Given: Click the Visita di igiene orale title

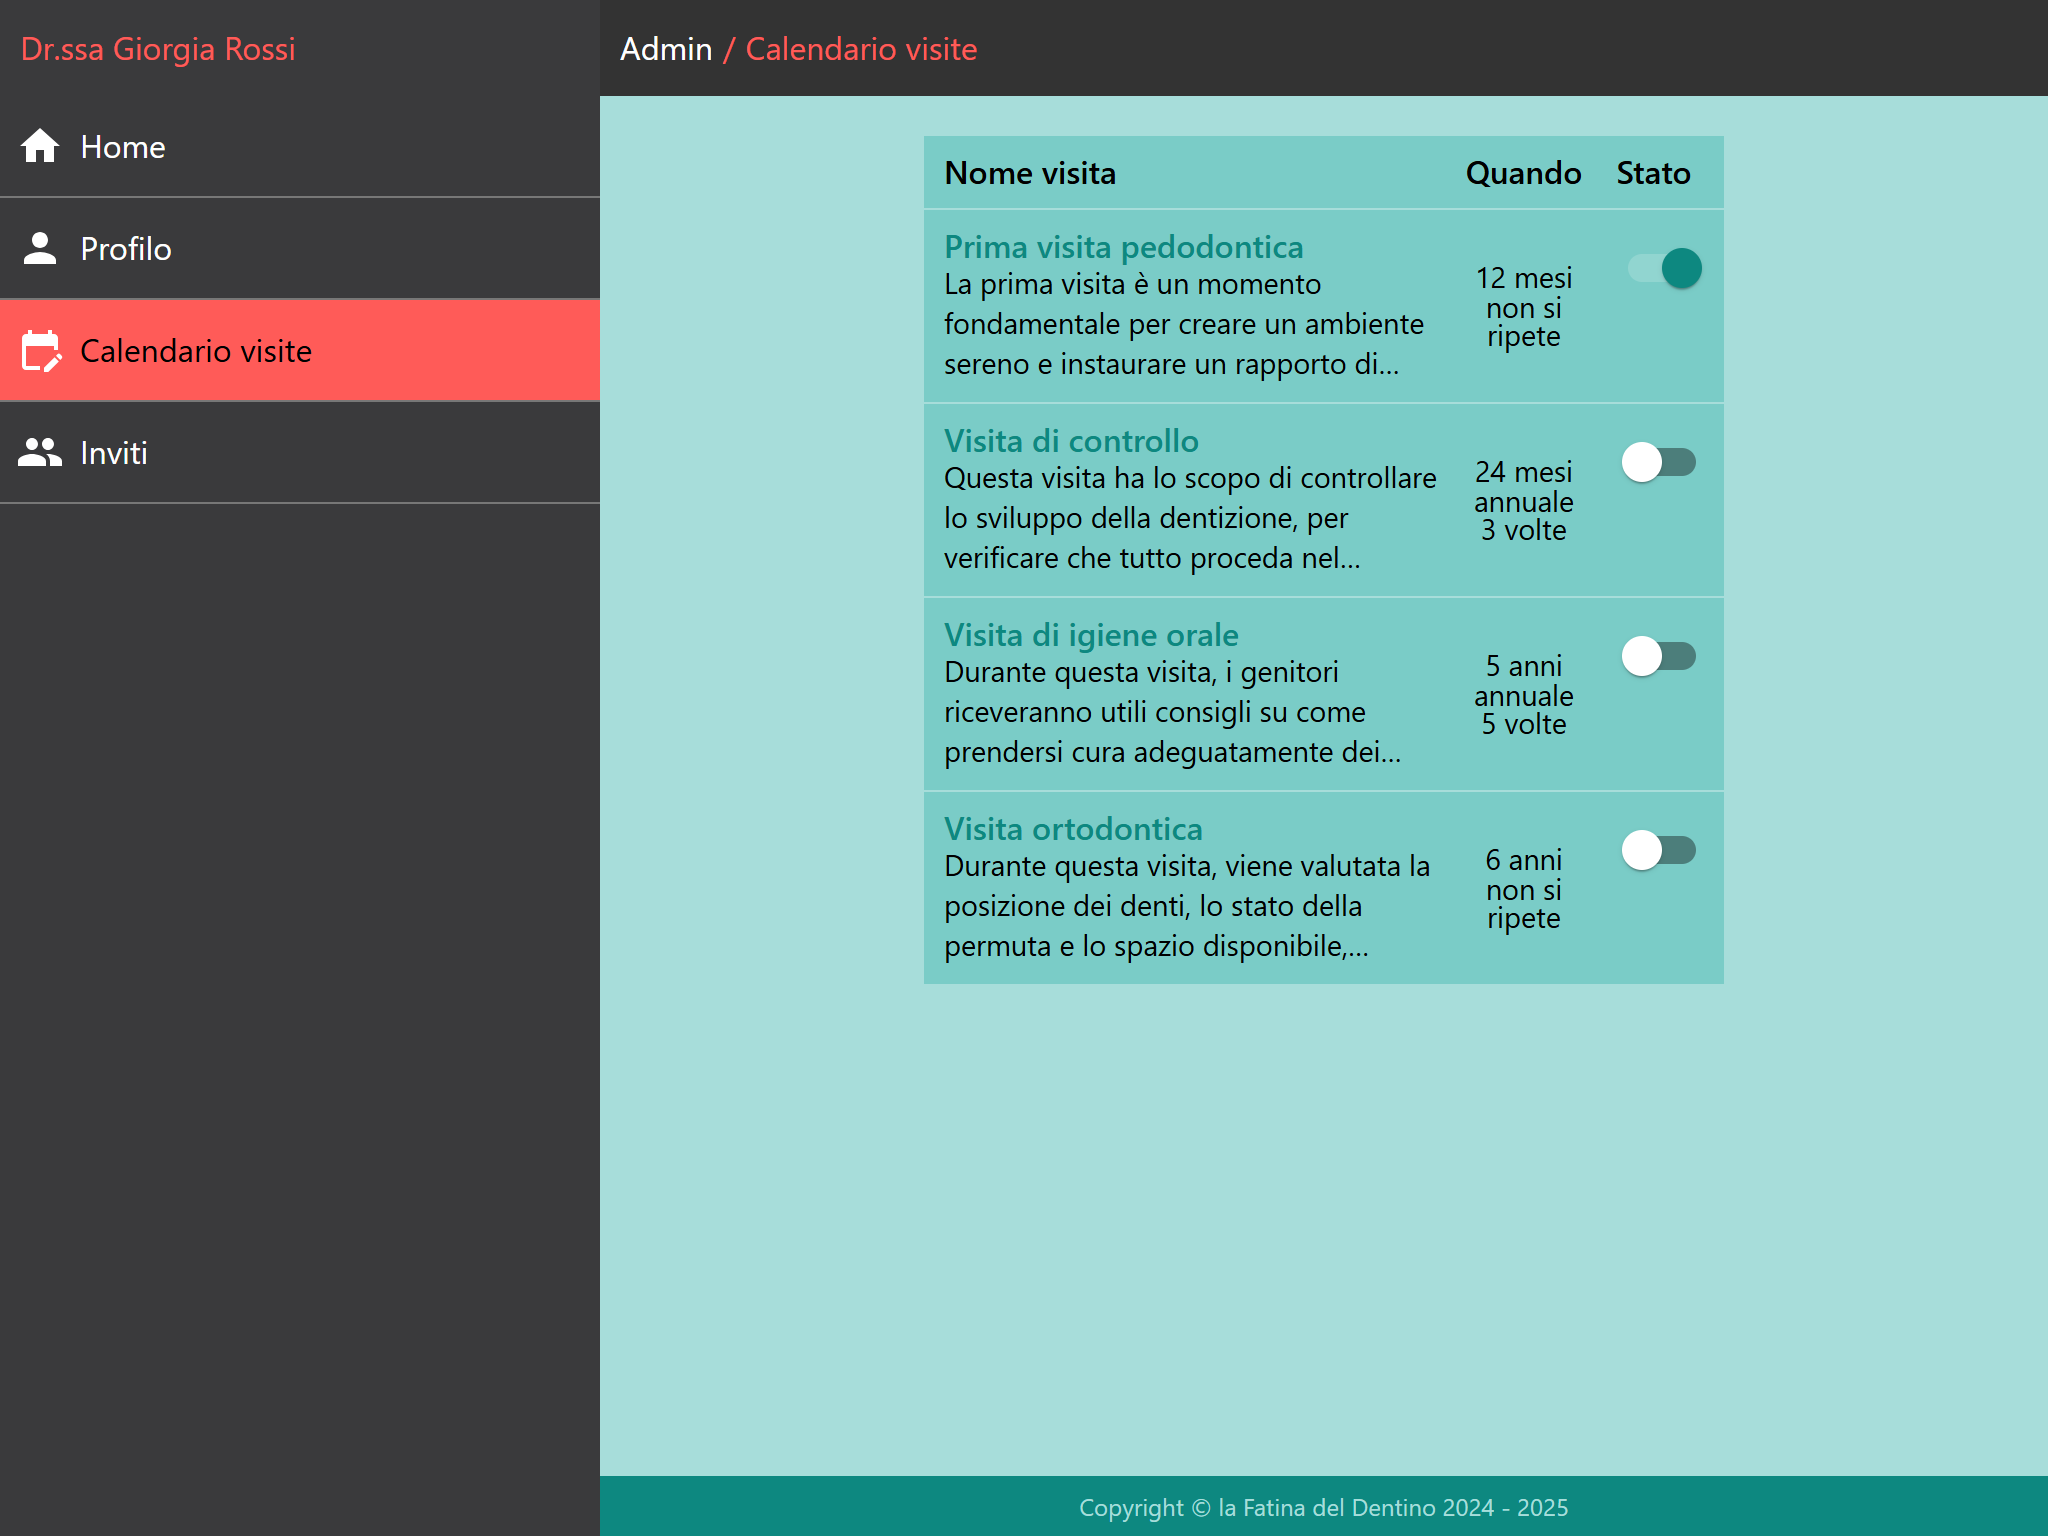Looking at the screenshot, I should tap(1091, 635).
